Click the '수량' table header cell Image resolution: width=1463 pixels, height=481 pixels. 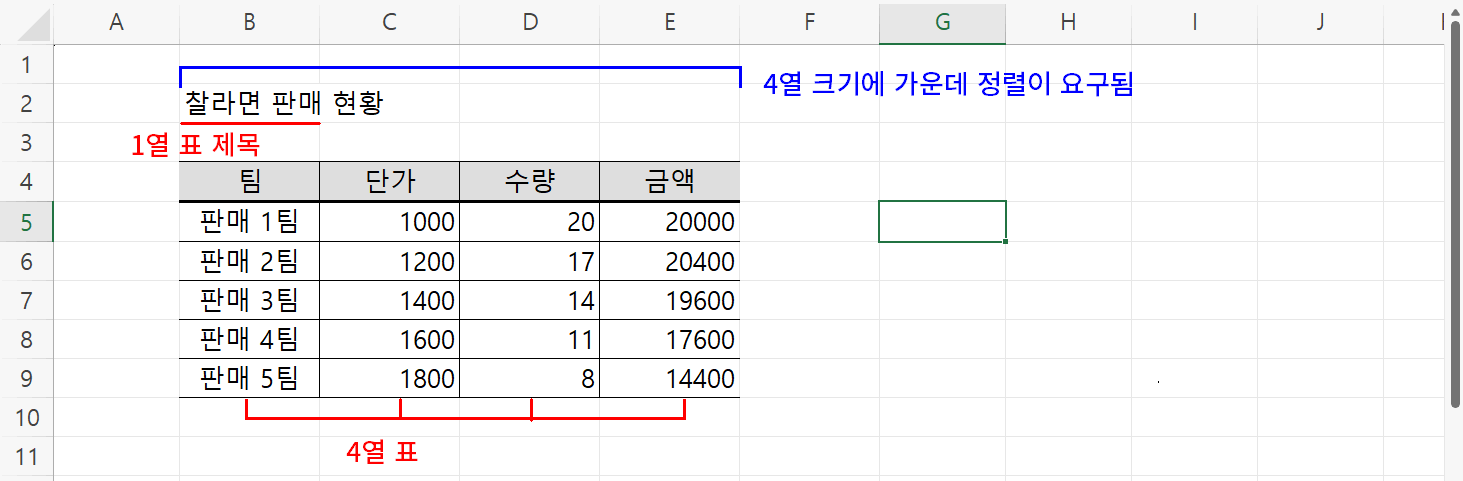point(529,182)
